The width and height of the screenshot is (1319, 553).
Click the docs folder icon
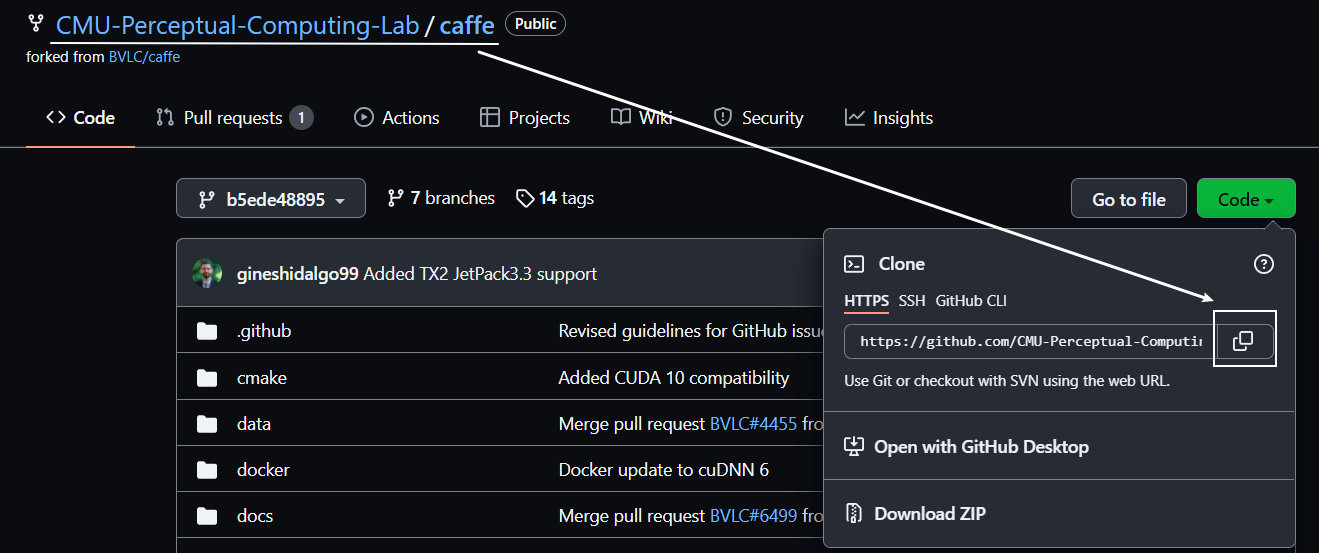[207, 516]
